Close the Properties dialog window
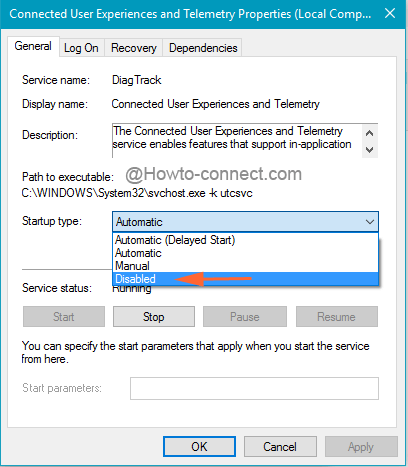The image size is (408, 467). [390, 14]
